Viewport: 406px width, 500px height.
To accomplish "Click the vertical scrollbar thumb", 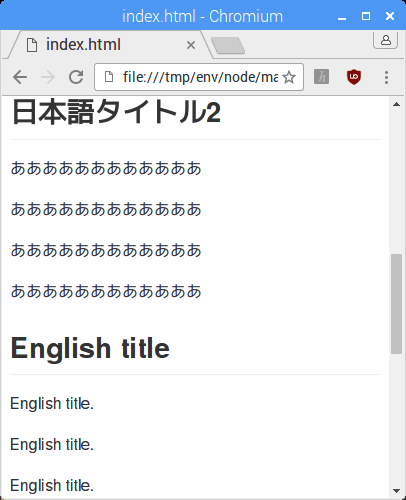I will click(x=396, y=304).
